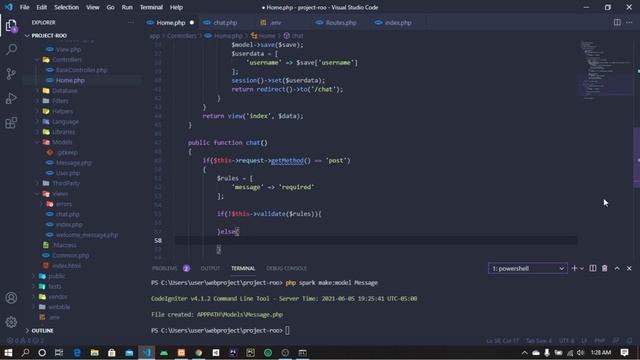The image size is (640, 360).
Task: Open the launch profile dropdown arrow
Action: coord(582,268)
